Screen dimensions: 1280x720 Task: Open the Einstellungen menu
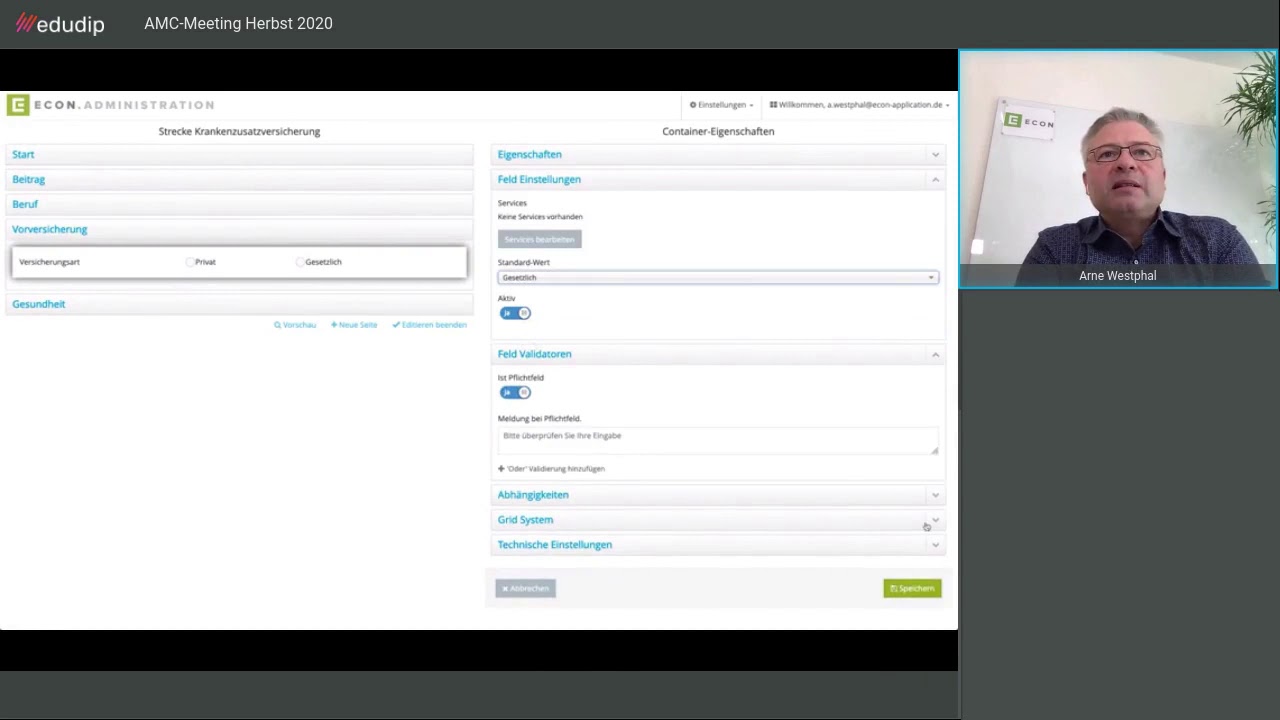pyautogui.click(x=721, y=104)
